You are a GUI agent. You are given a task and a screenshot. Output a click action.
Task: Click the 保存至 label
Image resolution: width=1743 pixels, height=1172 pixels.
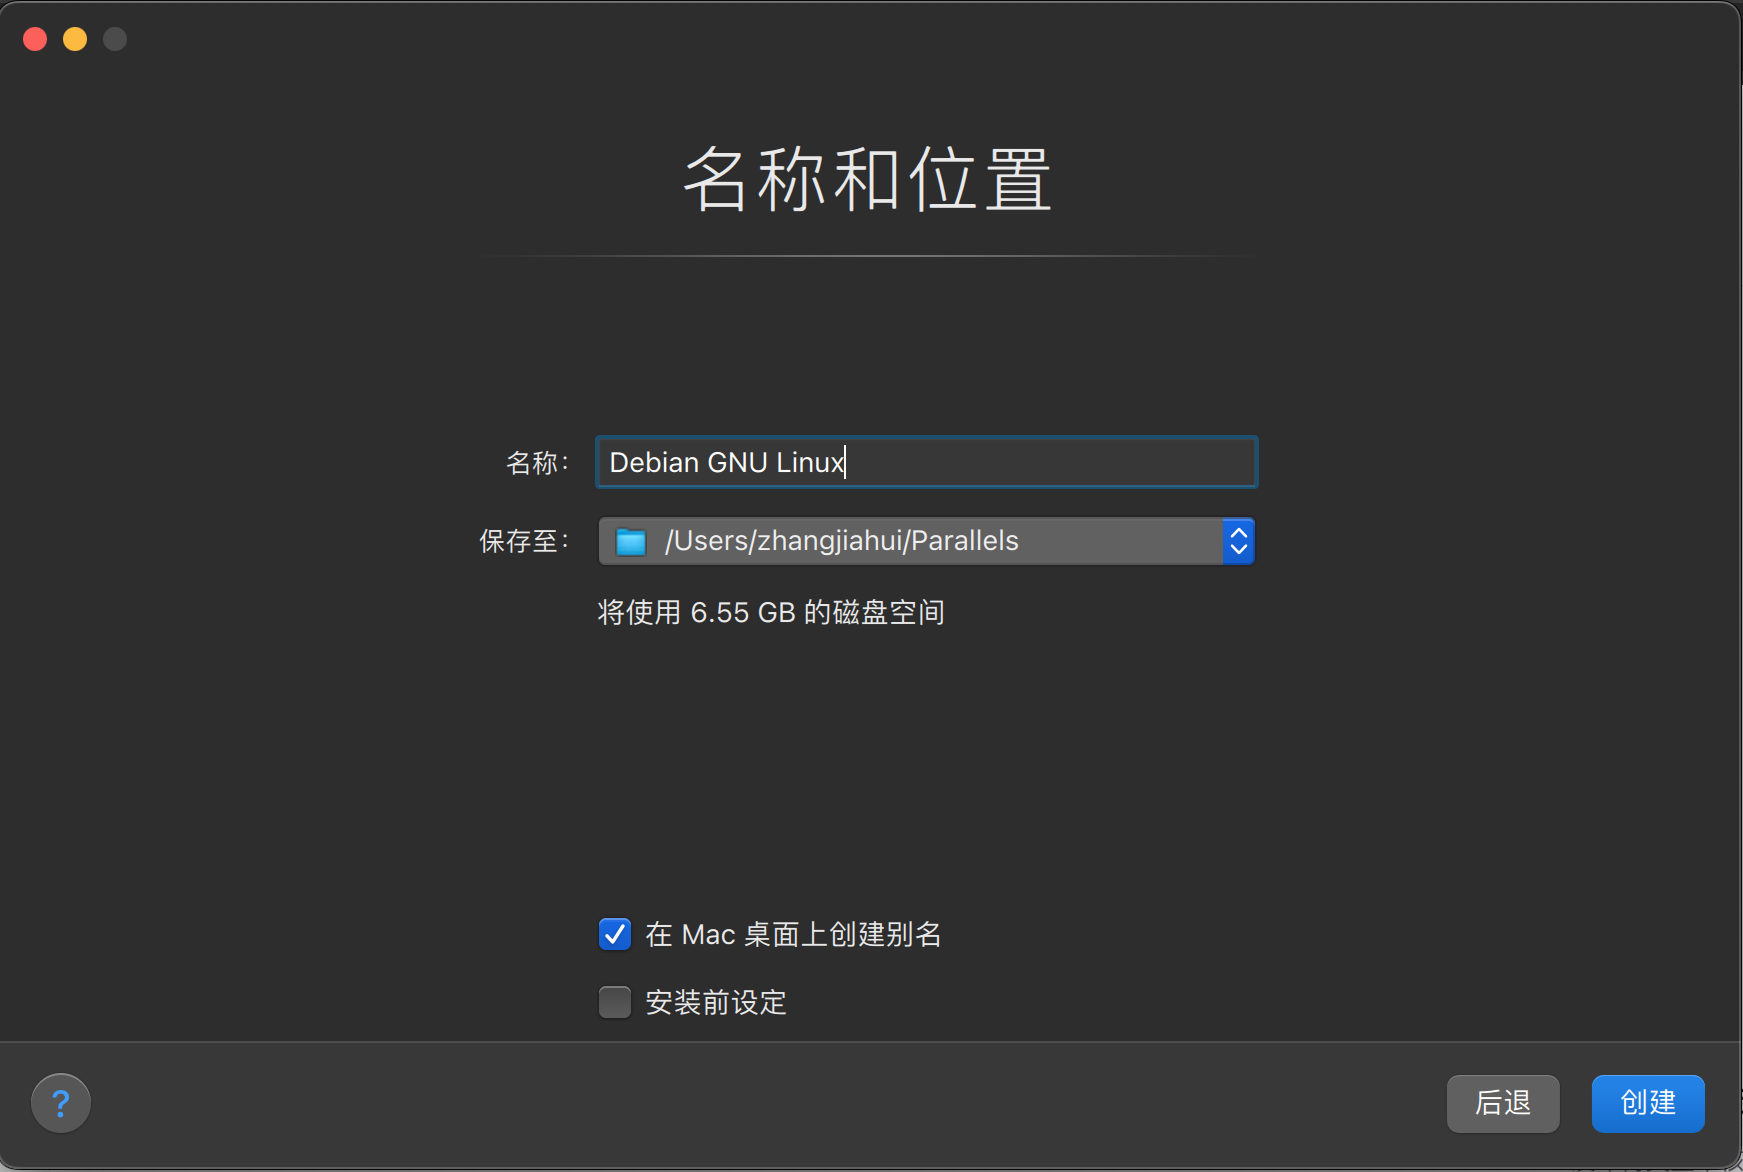tap(524, 541)
